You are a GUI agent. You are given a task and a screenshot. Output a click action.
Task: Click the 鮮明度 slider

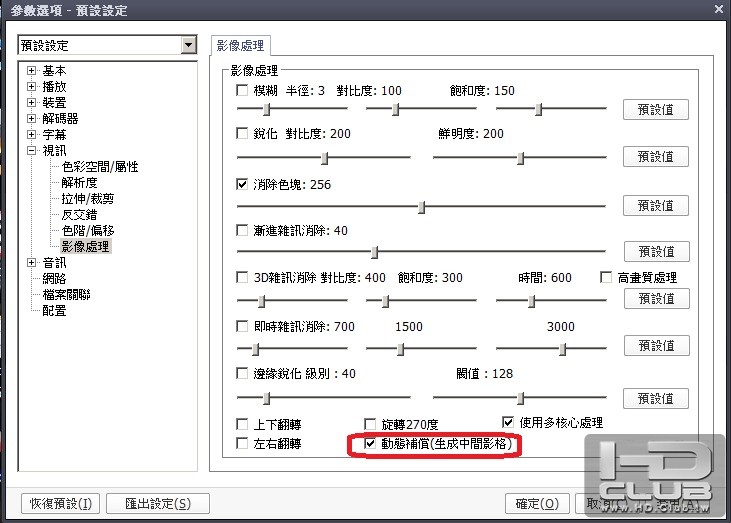coord(520,158)
